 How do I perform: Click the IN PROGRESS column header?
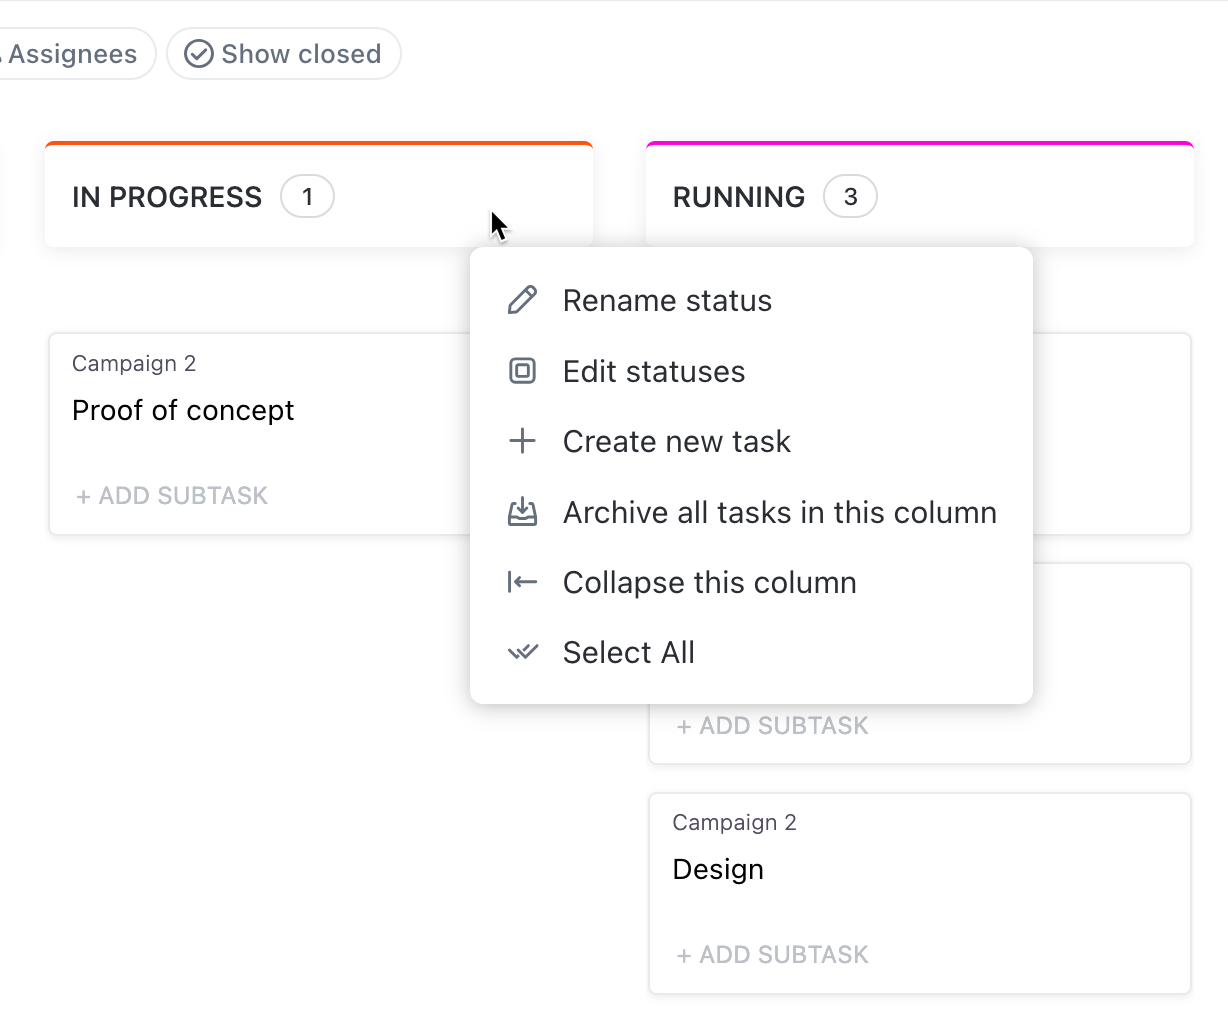(x=167, y=197)
